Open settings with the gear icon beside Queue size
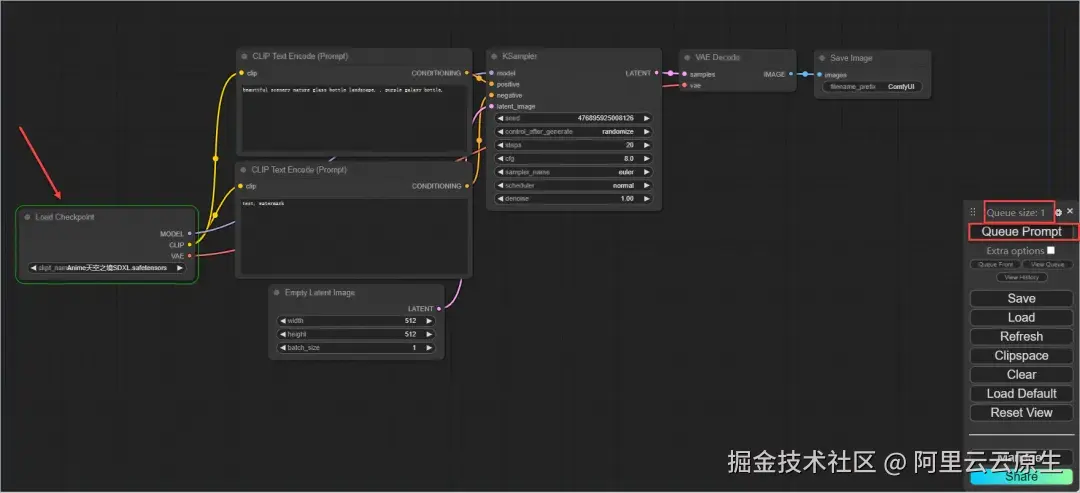Viewport: 1080px width, 493px height. pyautogui.click(x=1059, y=213)
